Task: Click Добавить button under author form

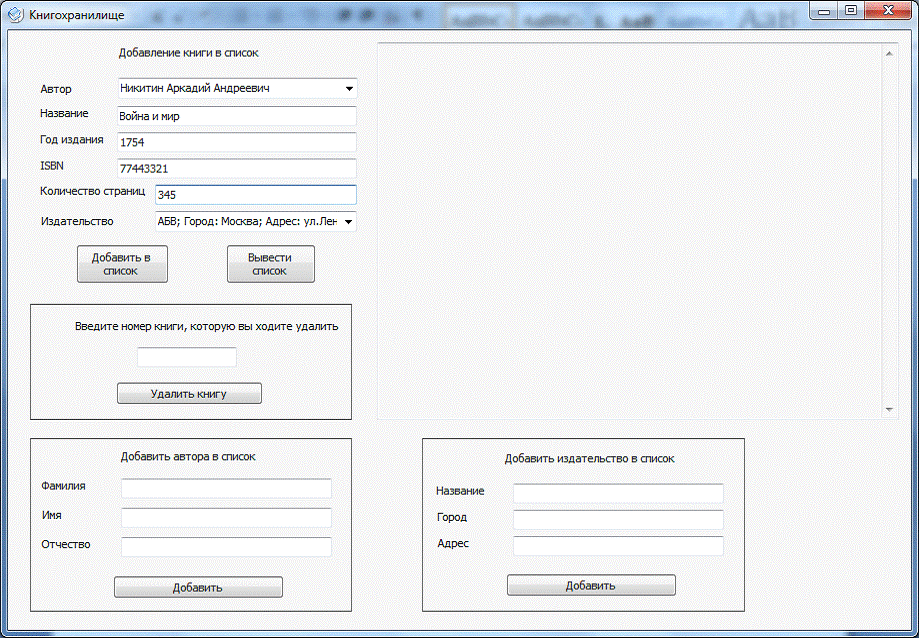Action: click(198, 587)
